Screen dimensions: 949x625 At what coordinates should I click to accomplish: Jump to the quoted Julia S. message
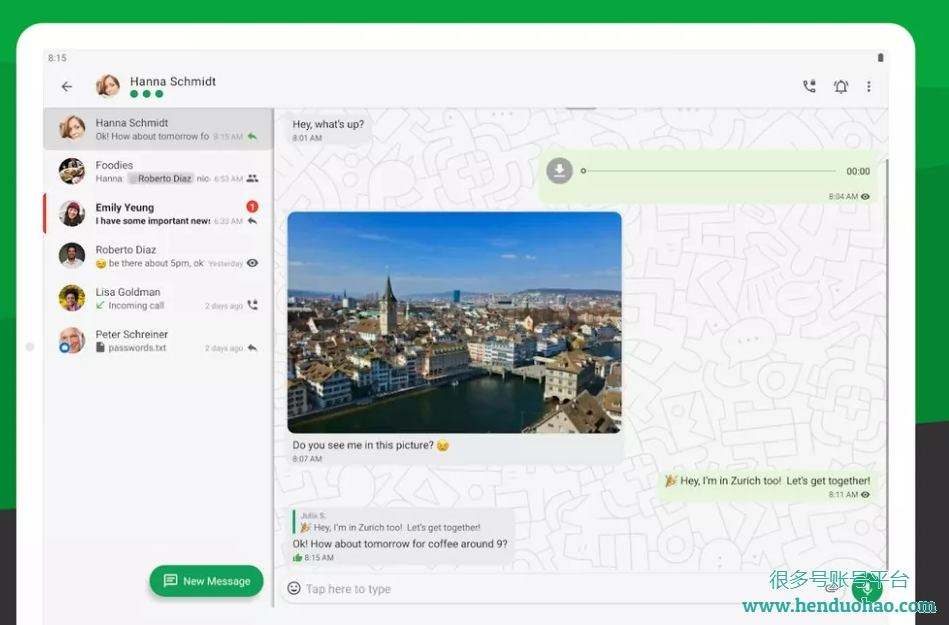(387, 522)
